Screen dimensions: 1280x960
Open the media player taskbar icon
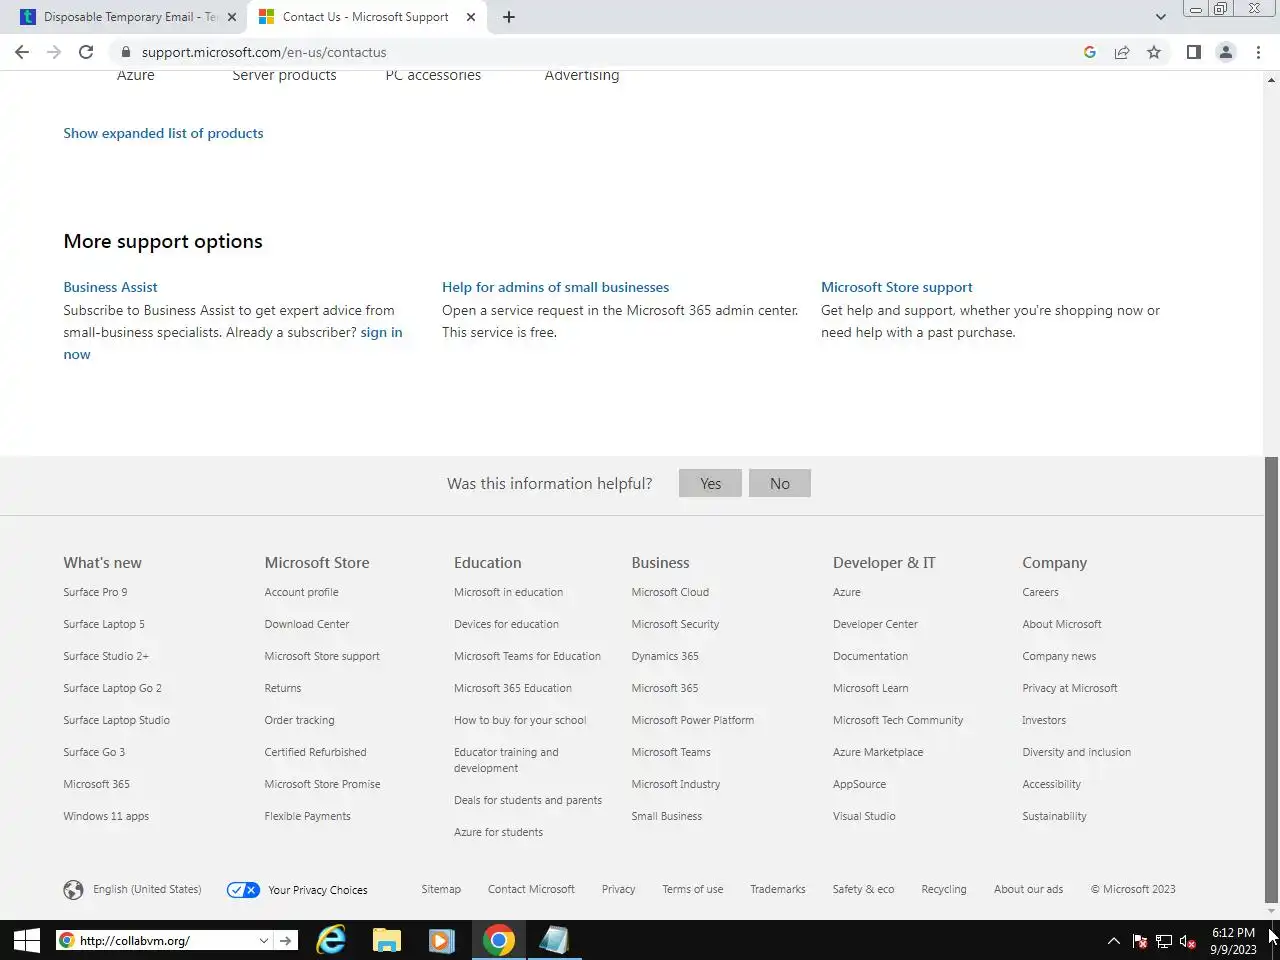[x=441, y=940]
